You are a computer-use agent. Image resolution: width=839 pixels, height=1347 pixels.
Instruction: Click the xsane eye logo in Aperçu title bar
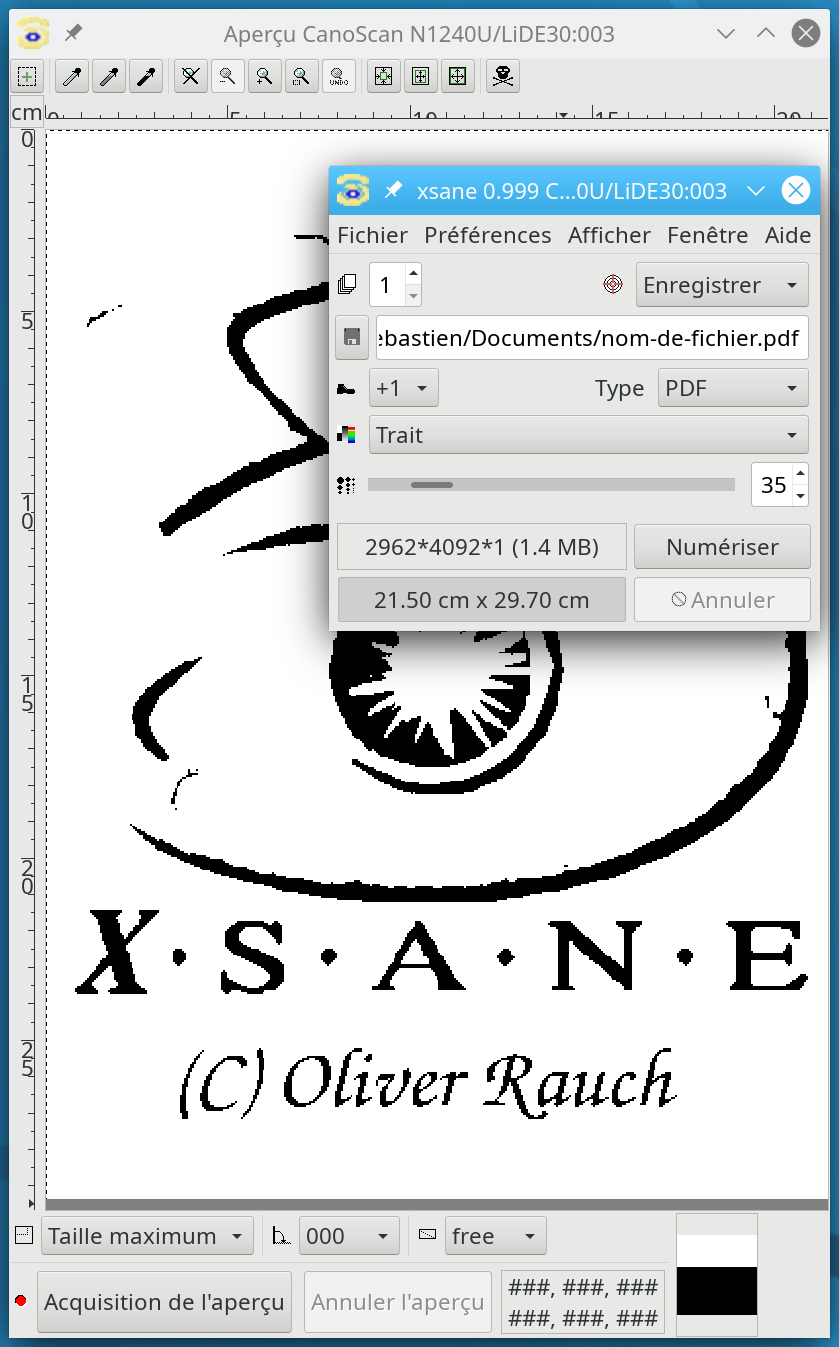point(34,33)
